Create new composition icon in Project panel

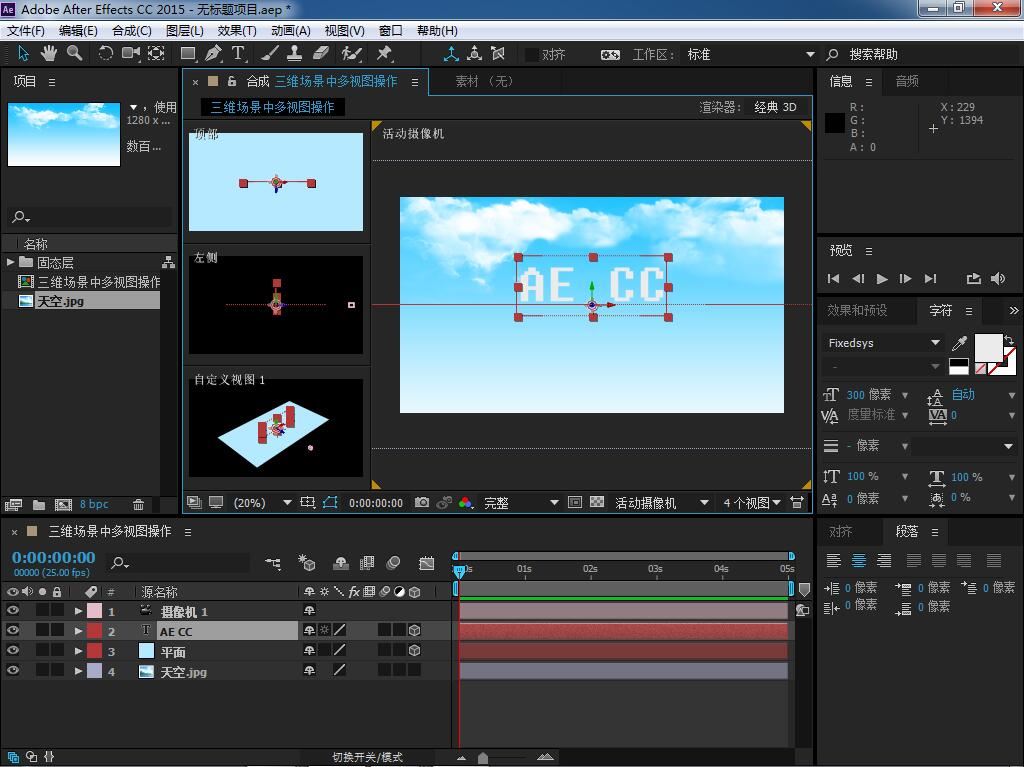[63, 504]
